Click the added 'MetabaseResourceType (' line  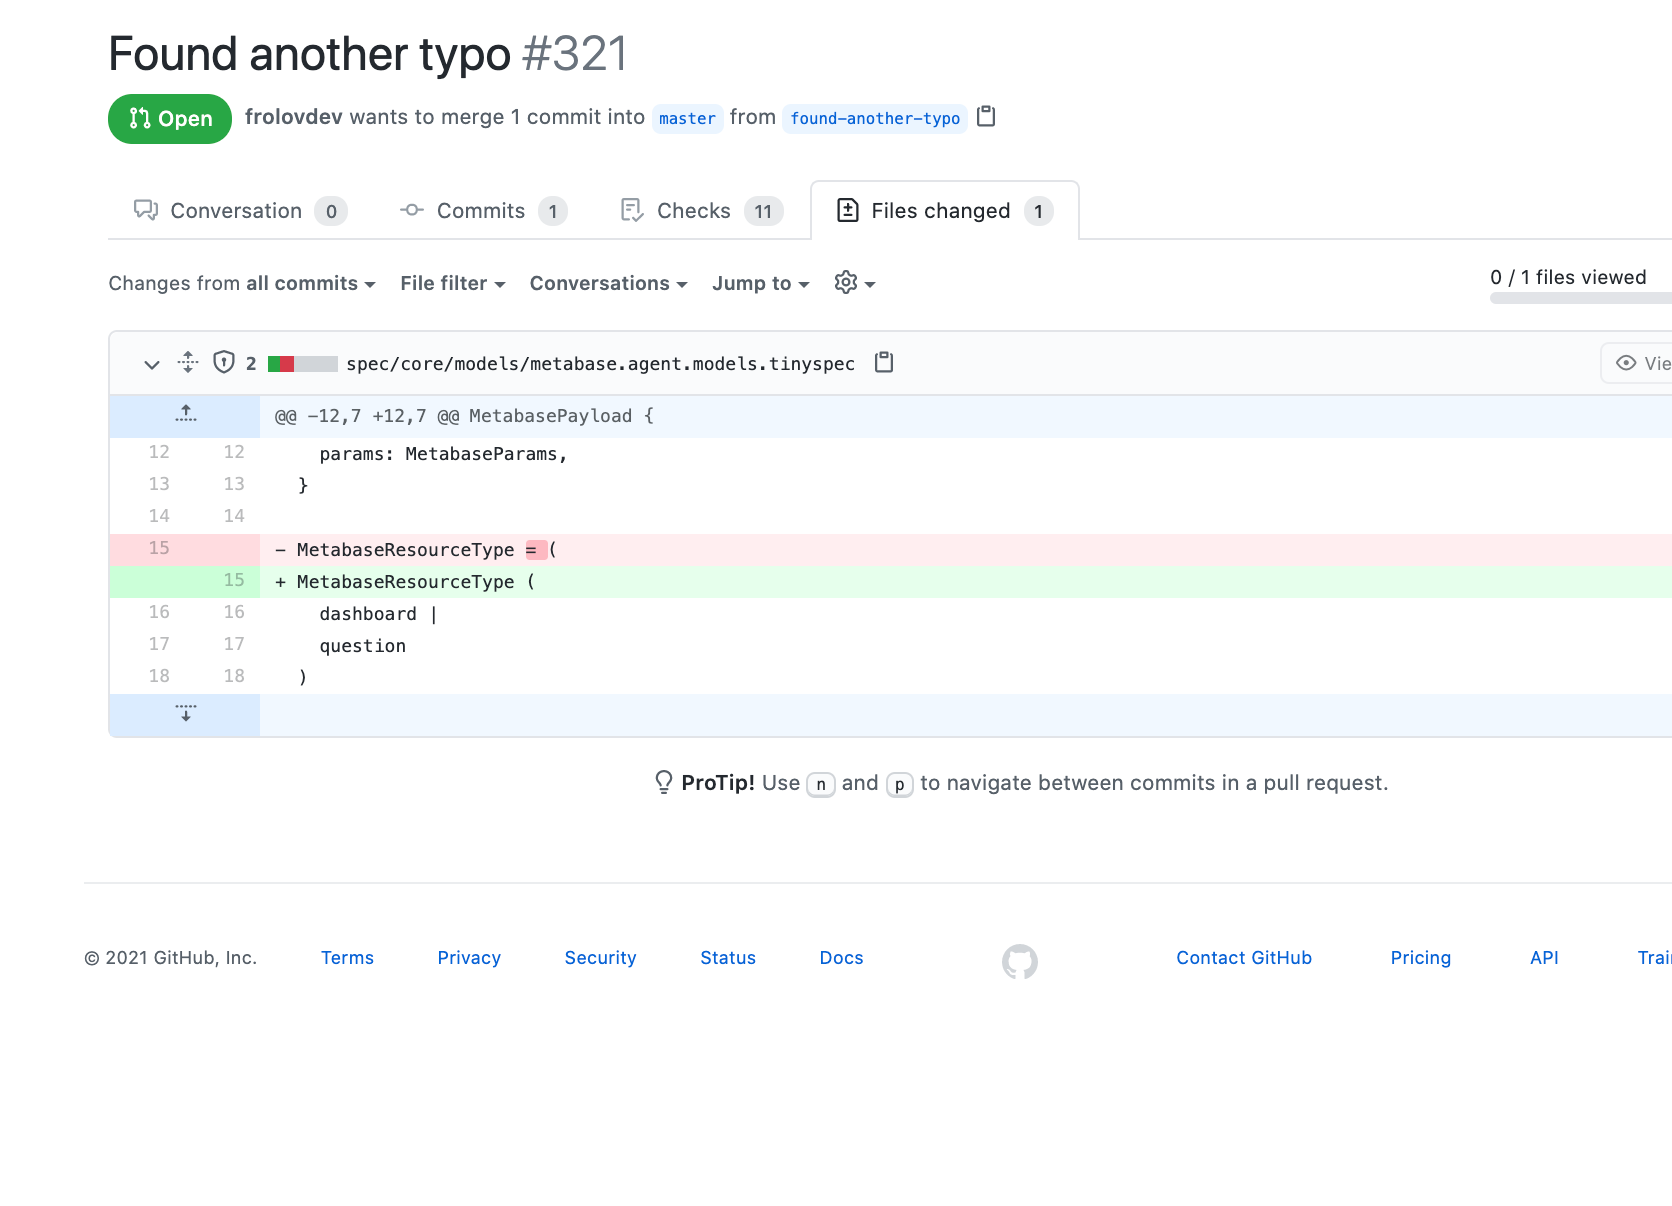pos(966,581)
